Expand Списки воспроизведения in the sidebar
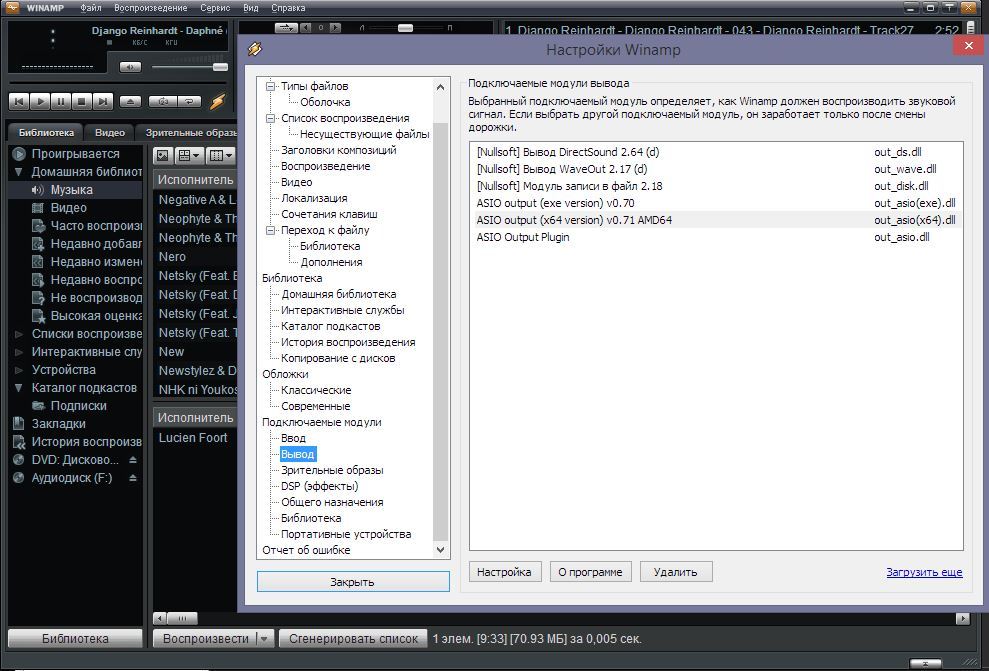989x671 pixels. (18, 334)
